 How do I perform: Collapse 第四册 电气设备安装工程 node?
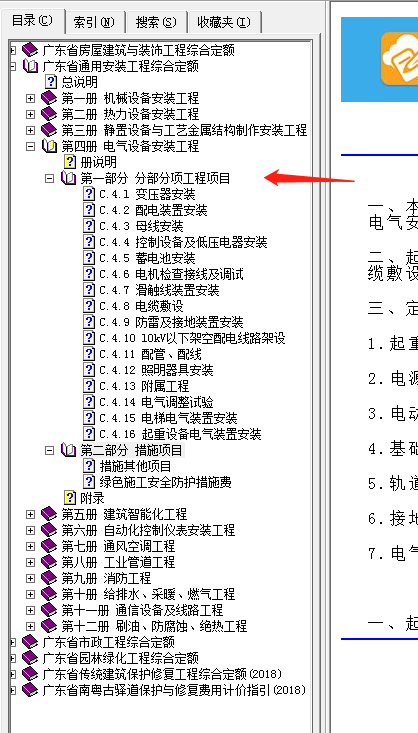(30, 146)
